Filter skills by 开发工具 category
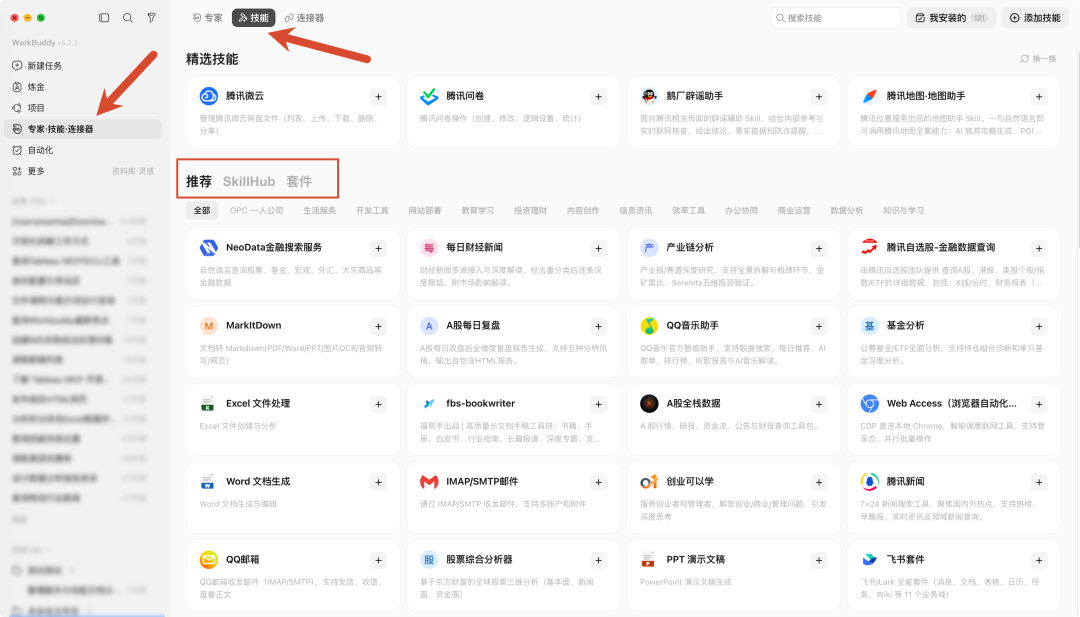Viewport: 1080px width, 617px height. pyautogui.click(x=373, y=211)
